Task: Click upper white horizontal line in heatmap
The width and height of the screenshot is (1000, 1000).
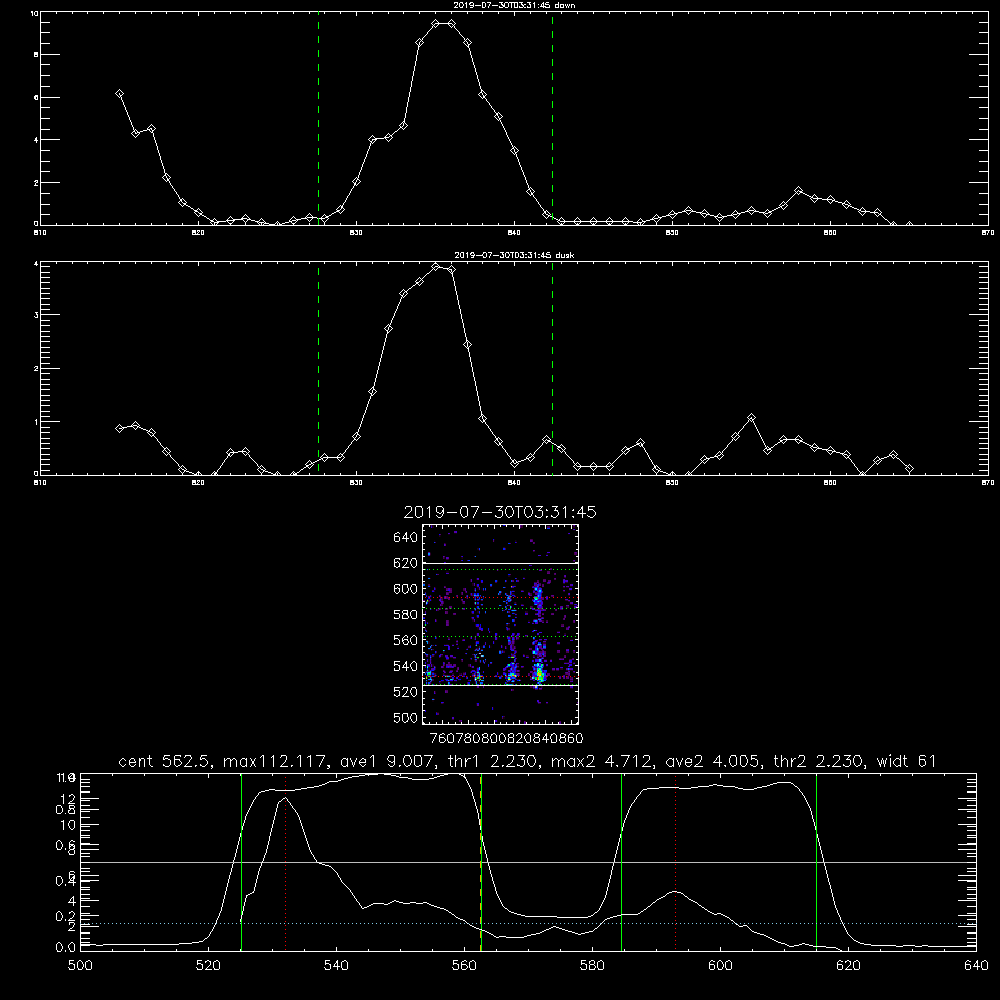Action: tap(501, 563)
